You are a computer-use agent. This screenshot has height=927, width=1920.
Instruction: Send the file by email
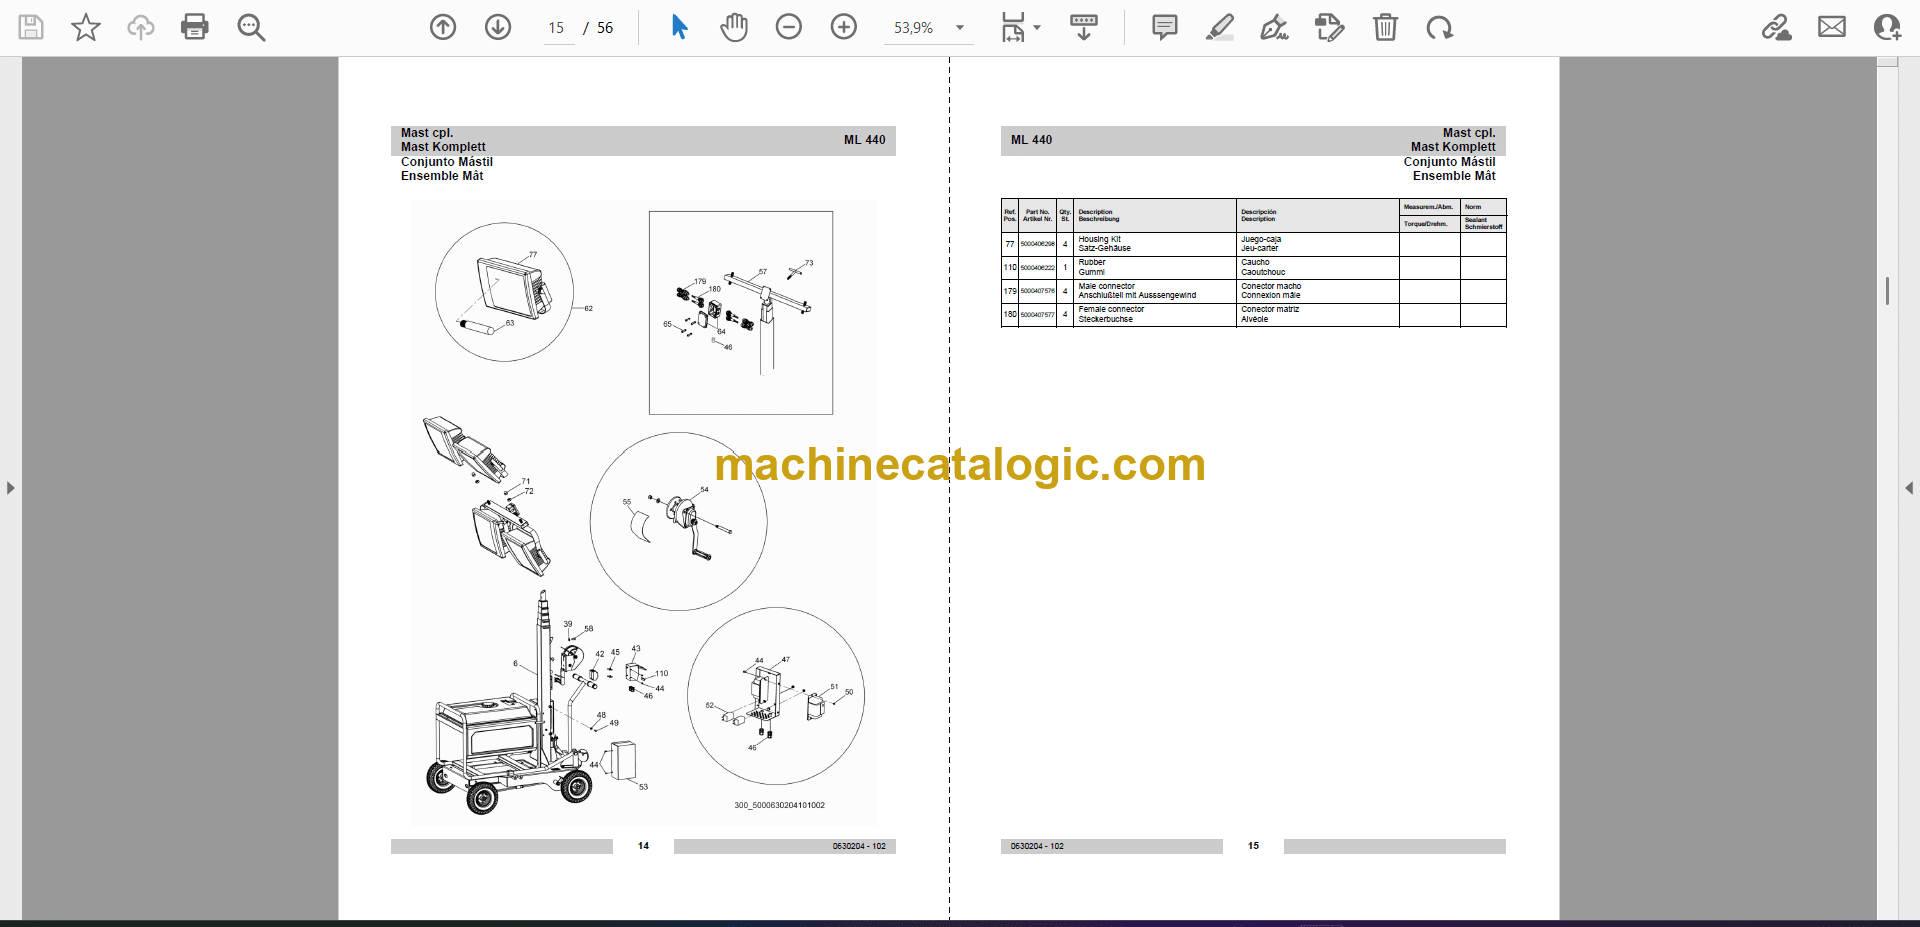pos(1832,27)
